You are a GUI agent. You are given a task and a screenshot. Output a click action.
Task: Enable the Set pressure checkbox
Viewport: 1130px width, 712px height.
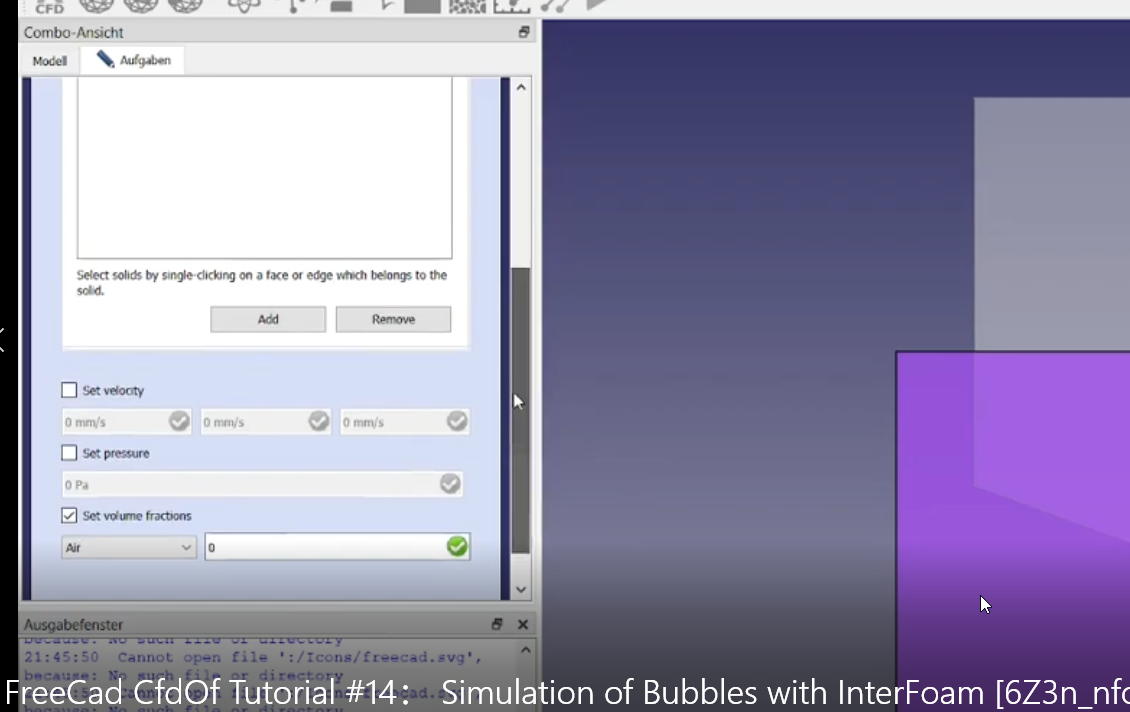69,453
